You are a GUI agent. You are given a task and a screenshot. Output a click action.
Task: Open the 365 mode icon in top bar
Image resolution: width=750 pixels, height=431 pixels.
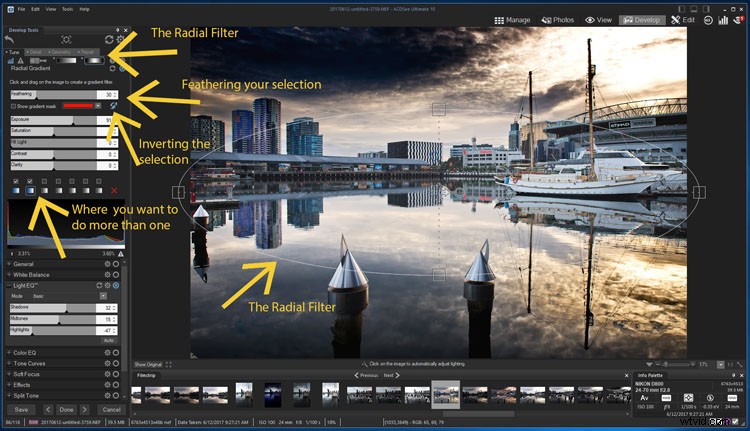pyautogui.click(x=708, y=20)
